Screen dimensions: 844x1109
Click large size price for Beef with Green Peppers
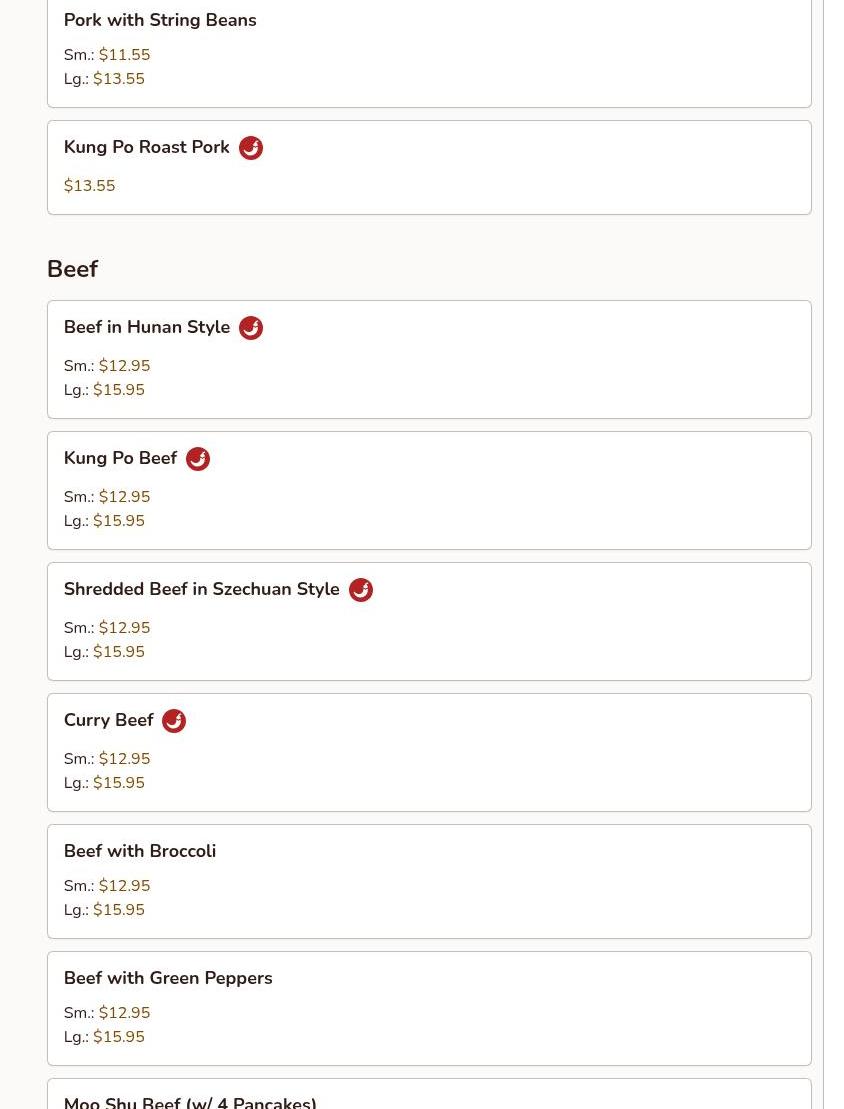point(119,1037)
